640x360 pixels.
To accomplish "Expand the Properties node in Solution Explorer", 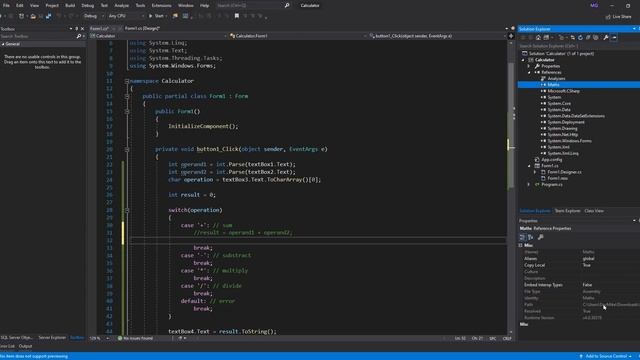I will tap(529, 66).
